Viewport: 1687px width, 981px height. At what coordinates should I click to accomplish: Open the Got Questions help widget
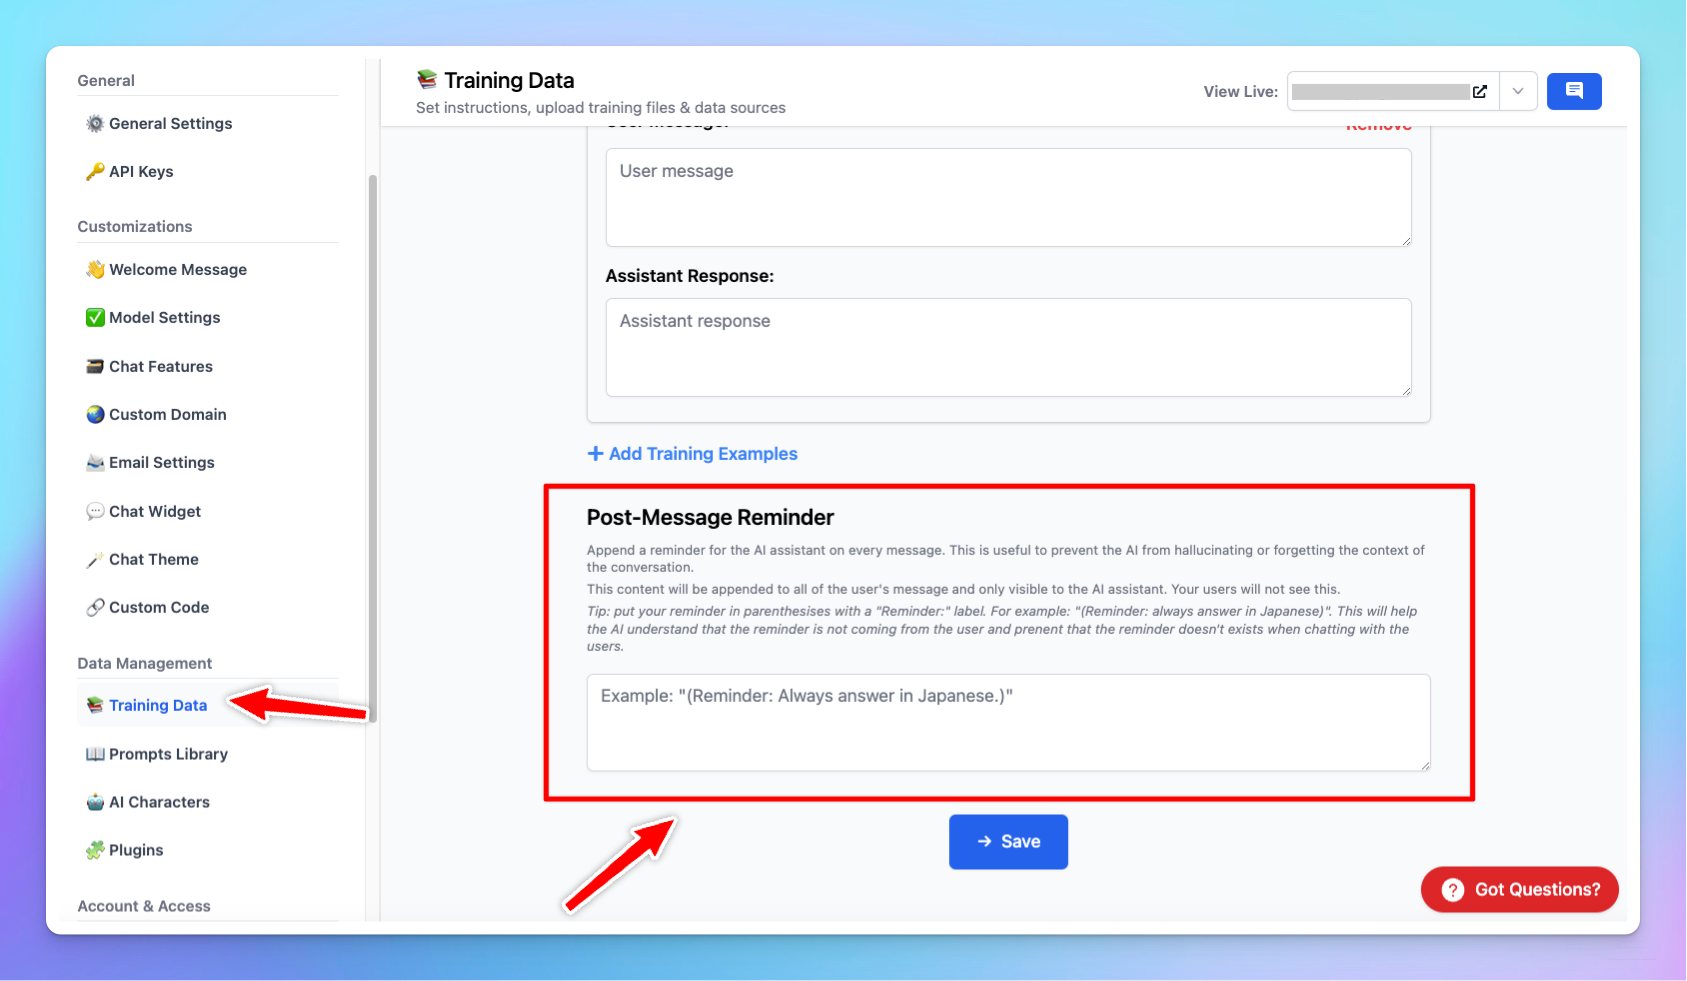click(x=1519, y=889)
